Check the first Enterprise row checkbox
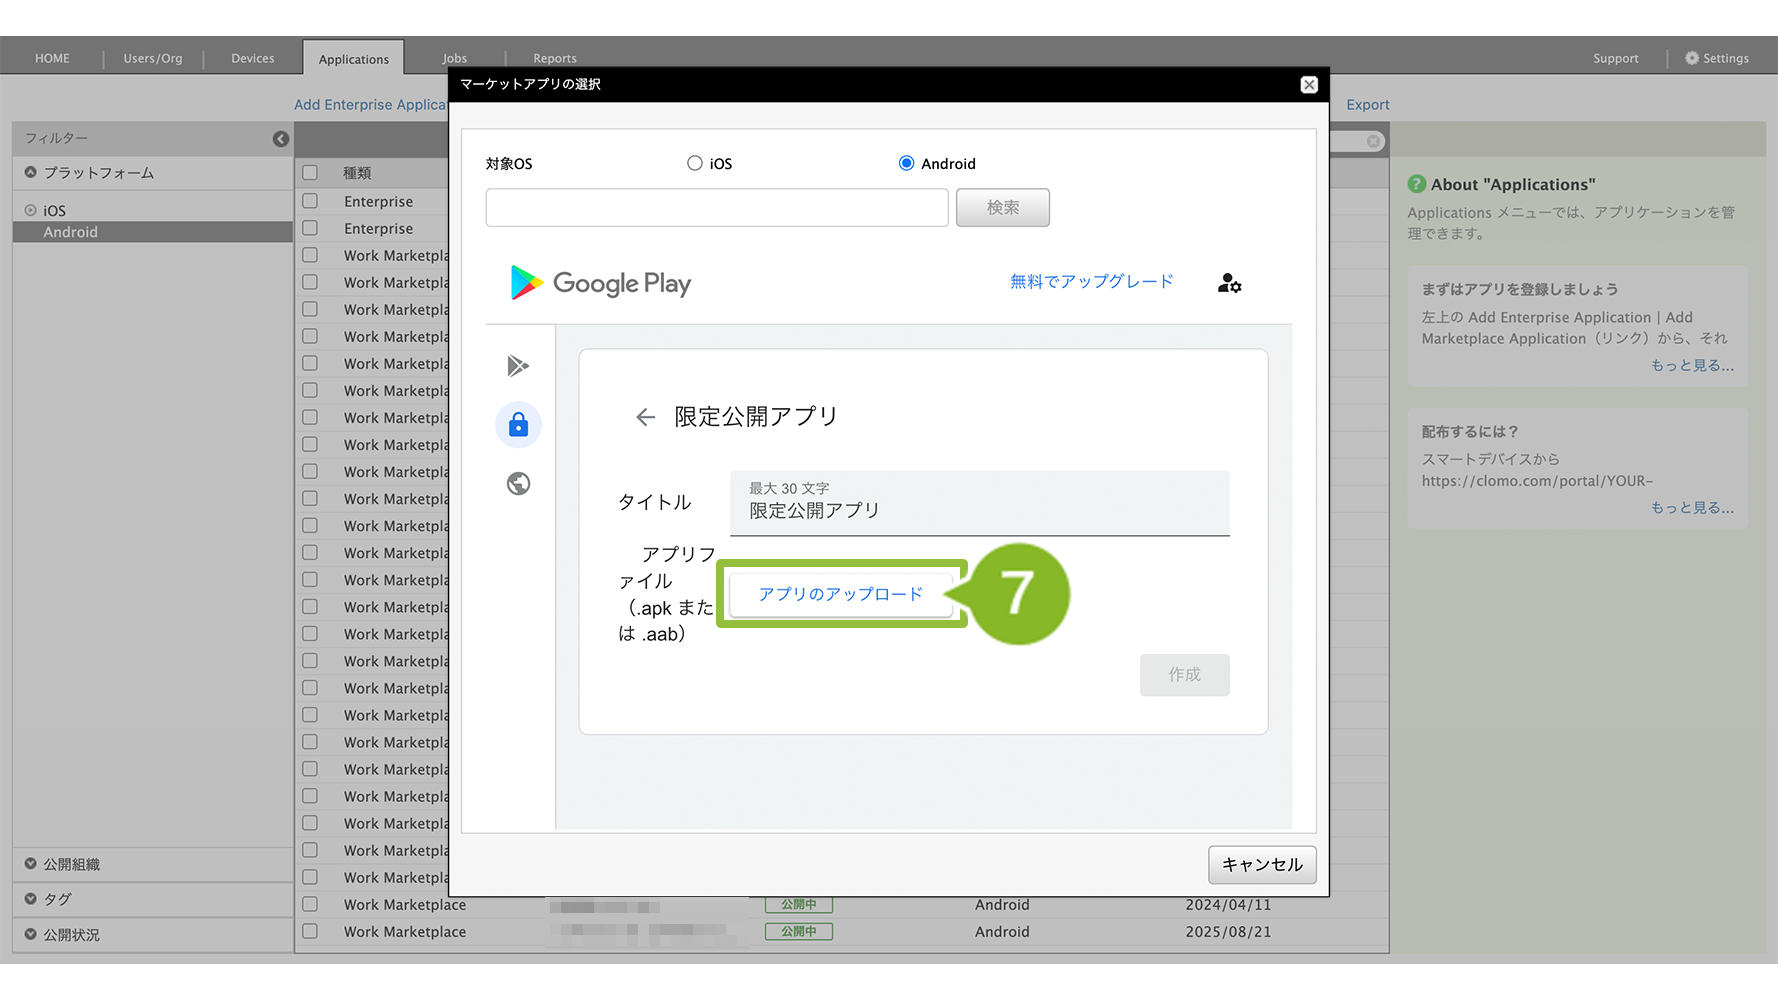The height and width of the screenshot is (1000, 1778). pos(311,201)
